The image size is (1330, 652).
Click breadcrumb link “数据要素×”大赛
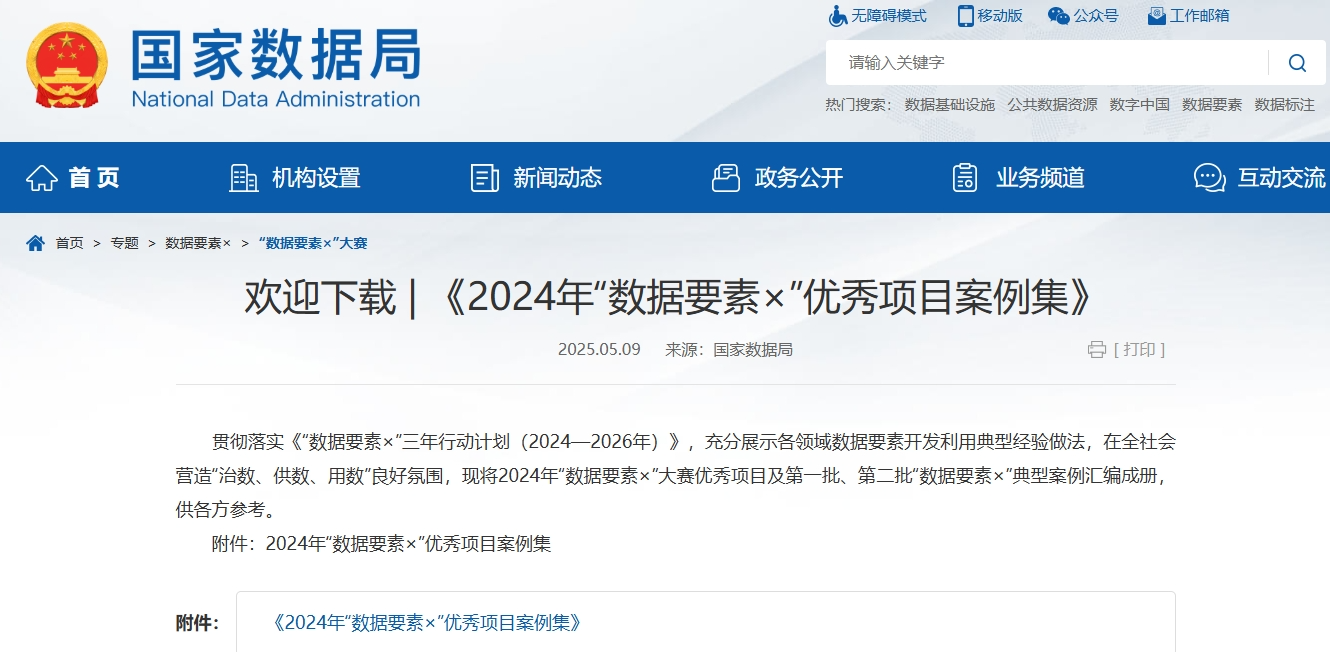pyautogui.click(x=313, y=243)
